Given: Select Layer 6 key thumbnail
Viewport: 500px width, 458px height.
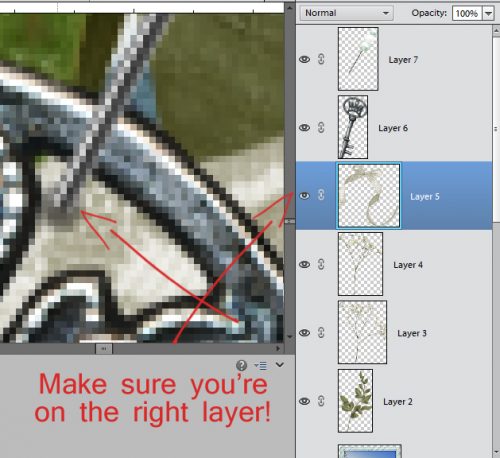Looking at the screenshot, I should pyautogui.click(x=353, y=127).
